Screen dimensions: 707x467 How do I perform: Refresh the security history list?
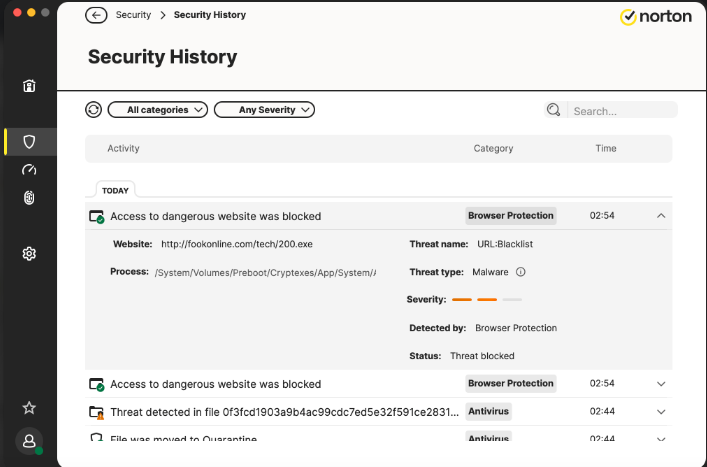(94, 110)
